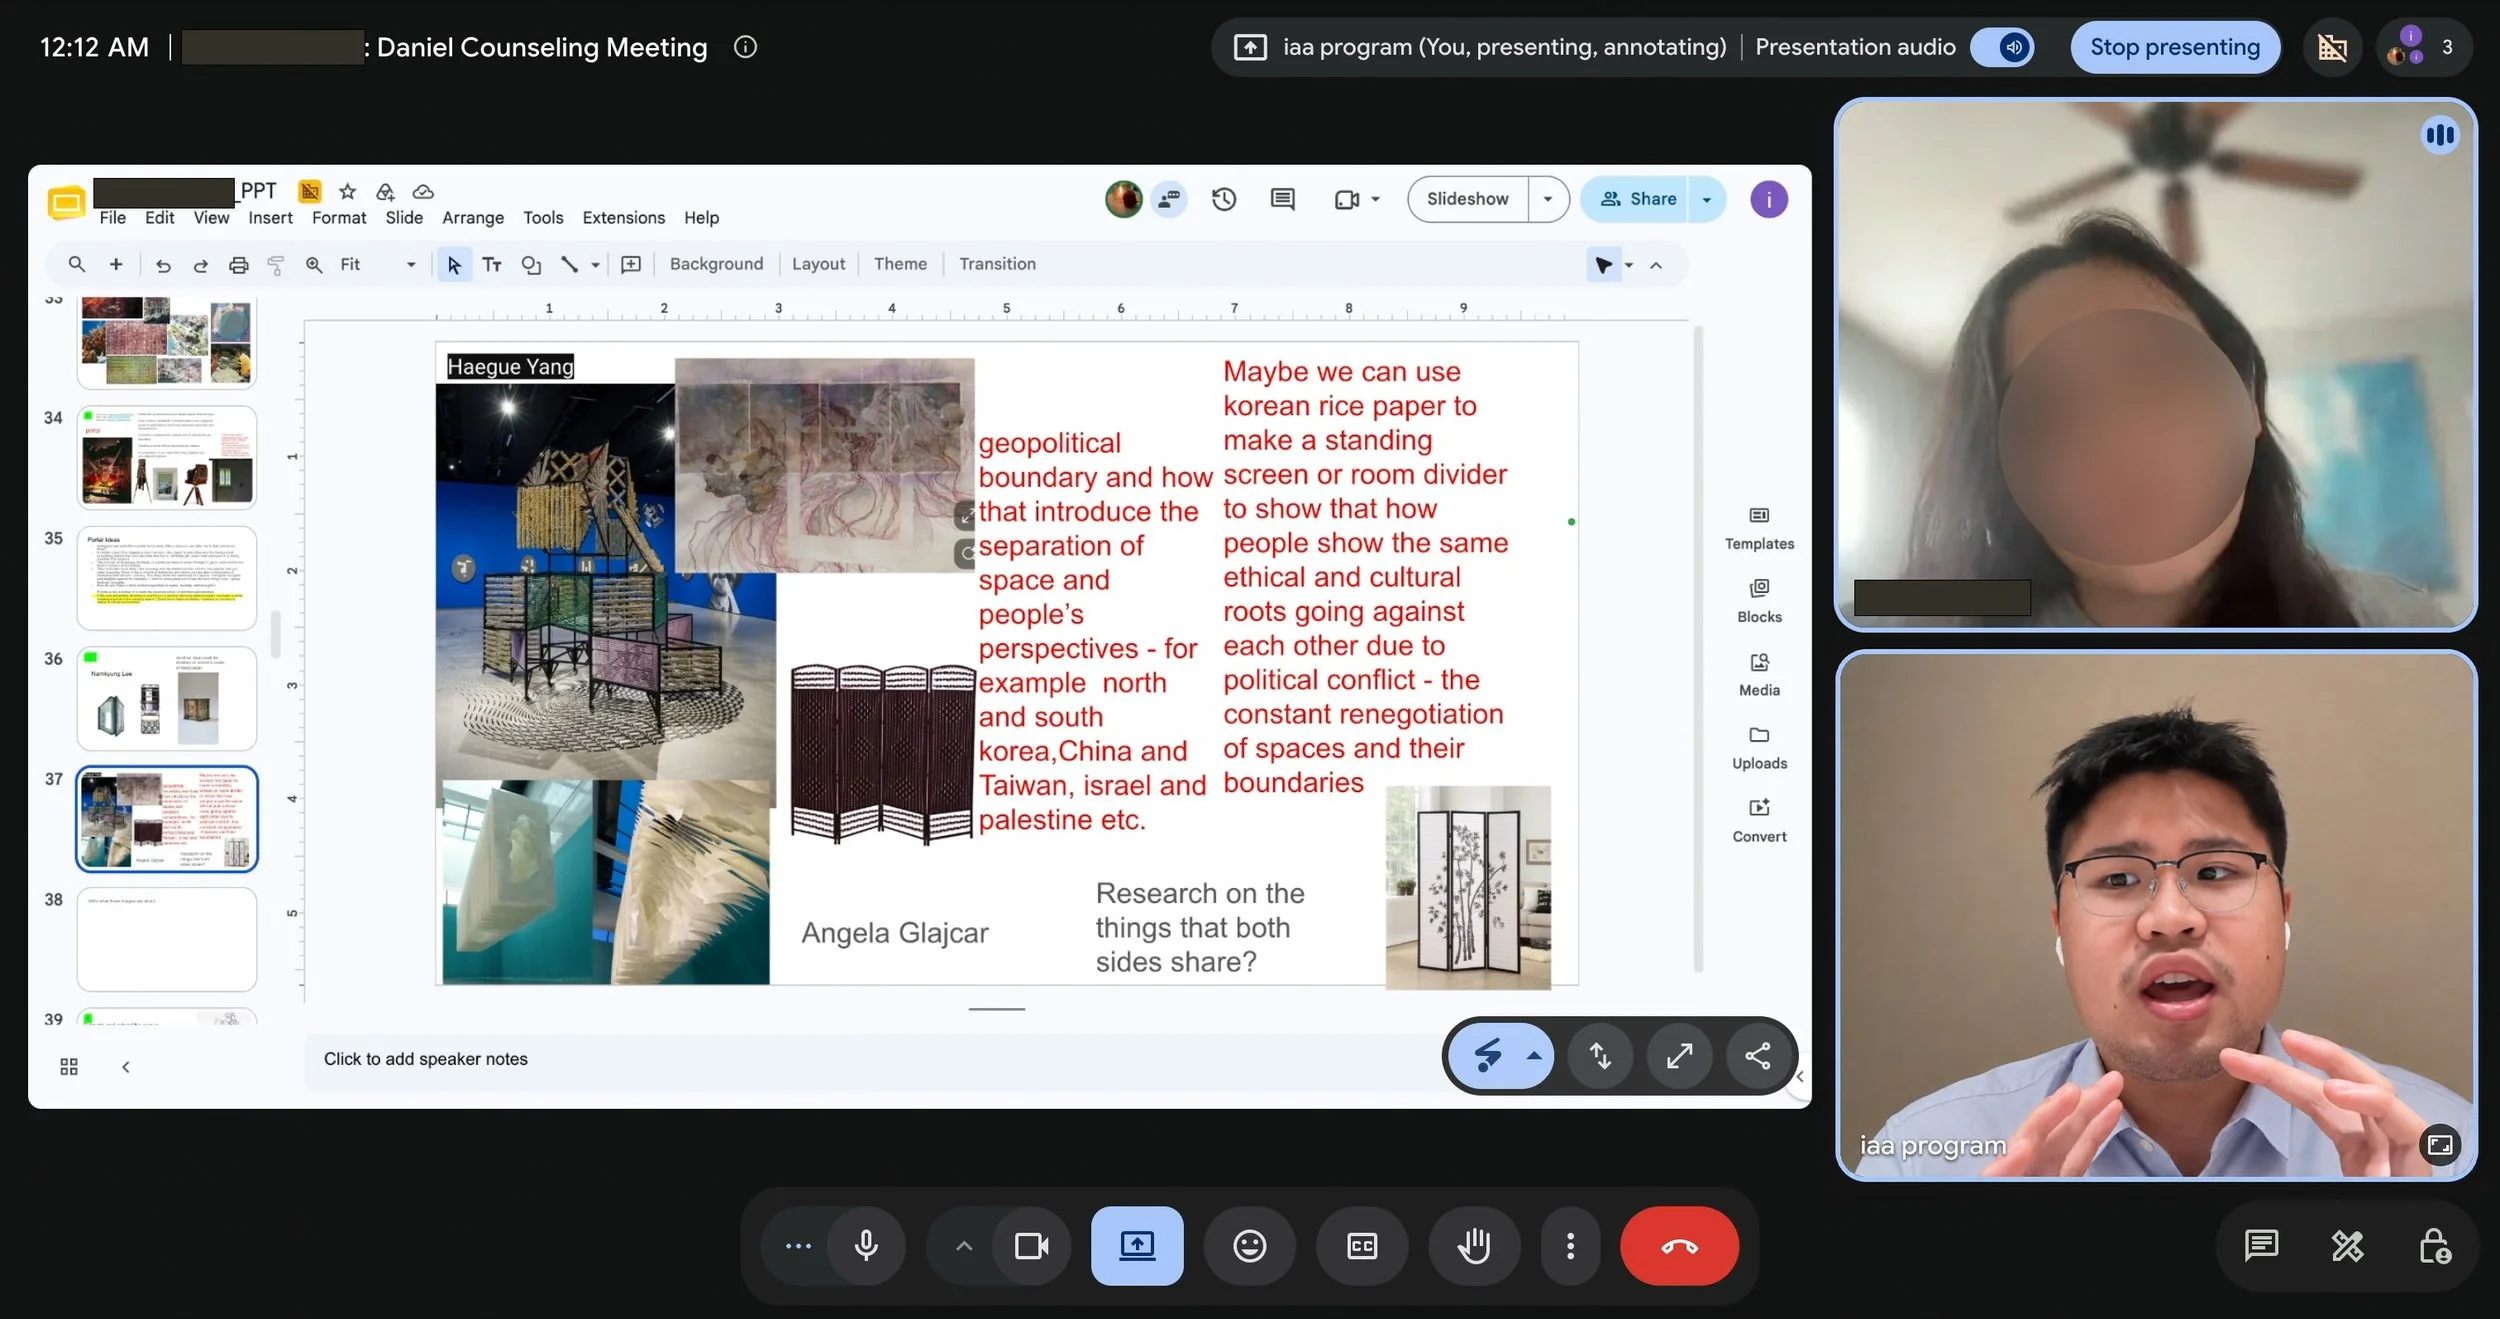Screen dimensions: 2500x1319
Task: Select the Text box tool
Action: [492, 264]
